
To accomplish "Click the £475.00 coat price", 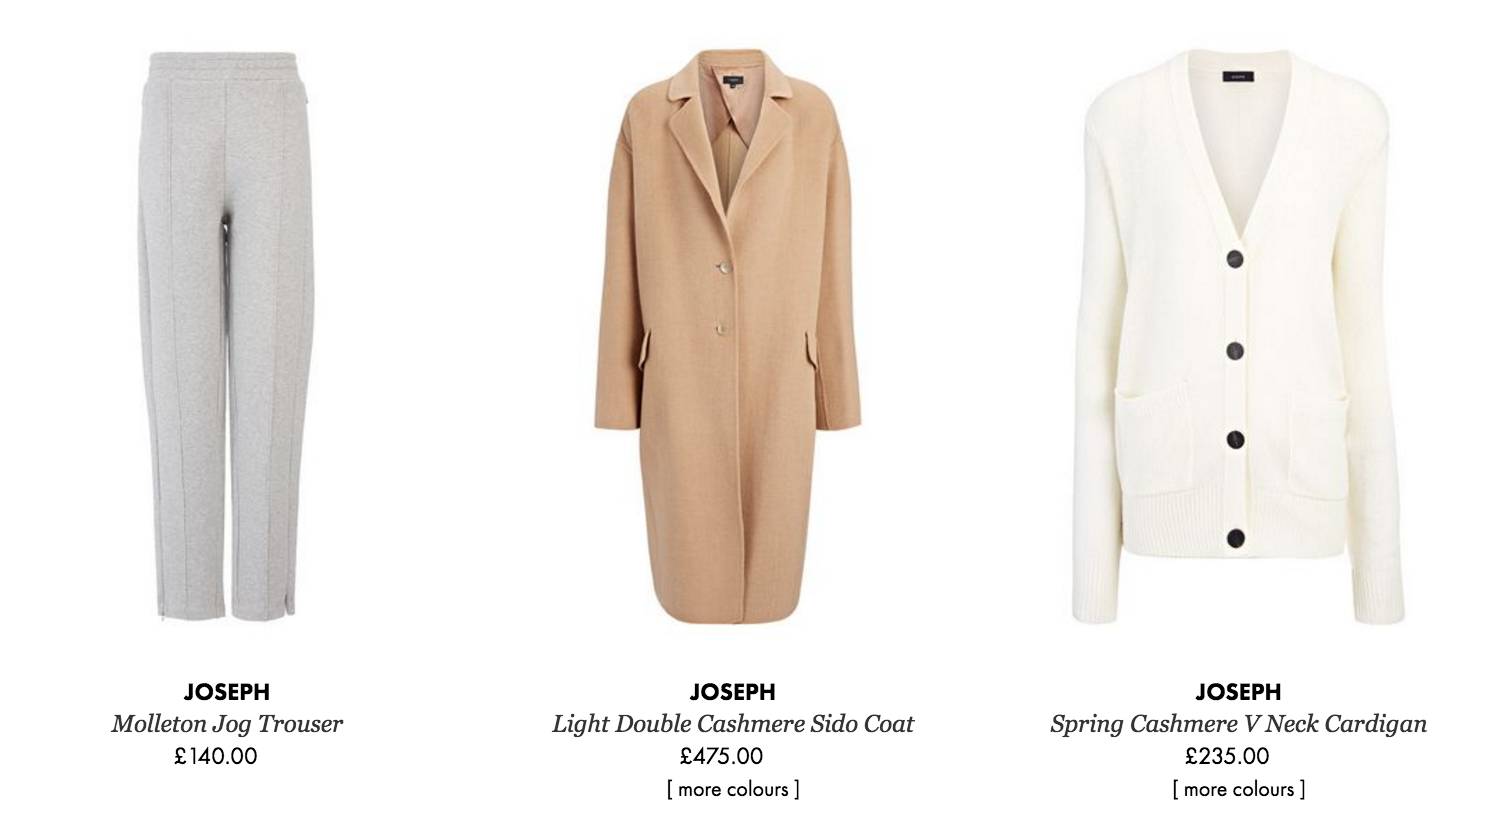I will click(x=721, y=756).
